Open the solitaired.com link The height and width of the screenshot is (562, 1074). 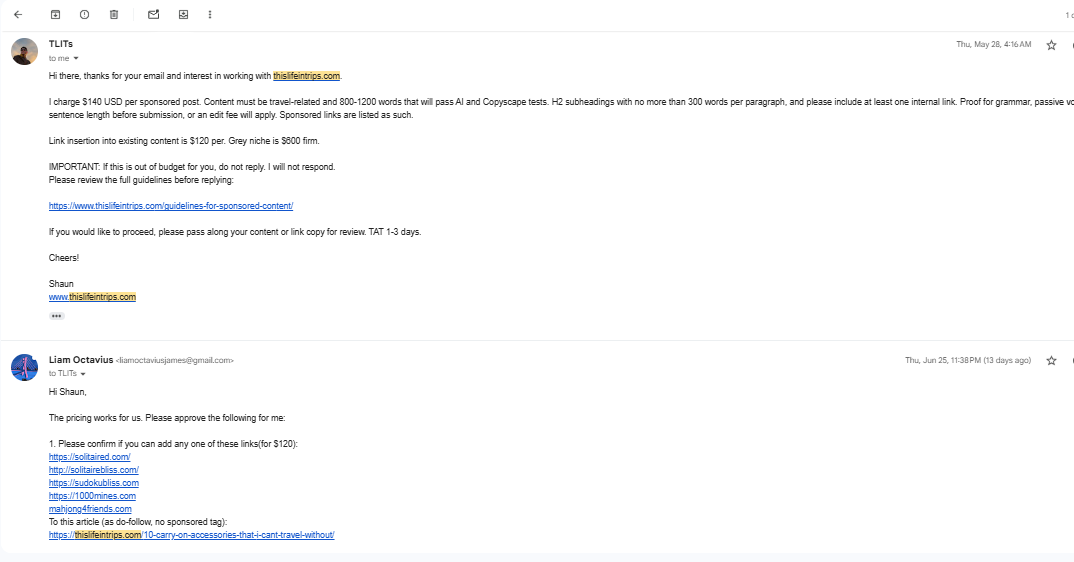[90, 456]
